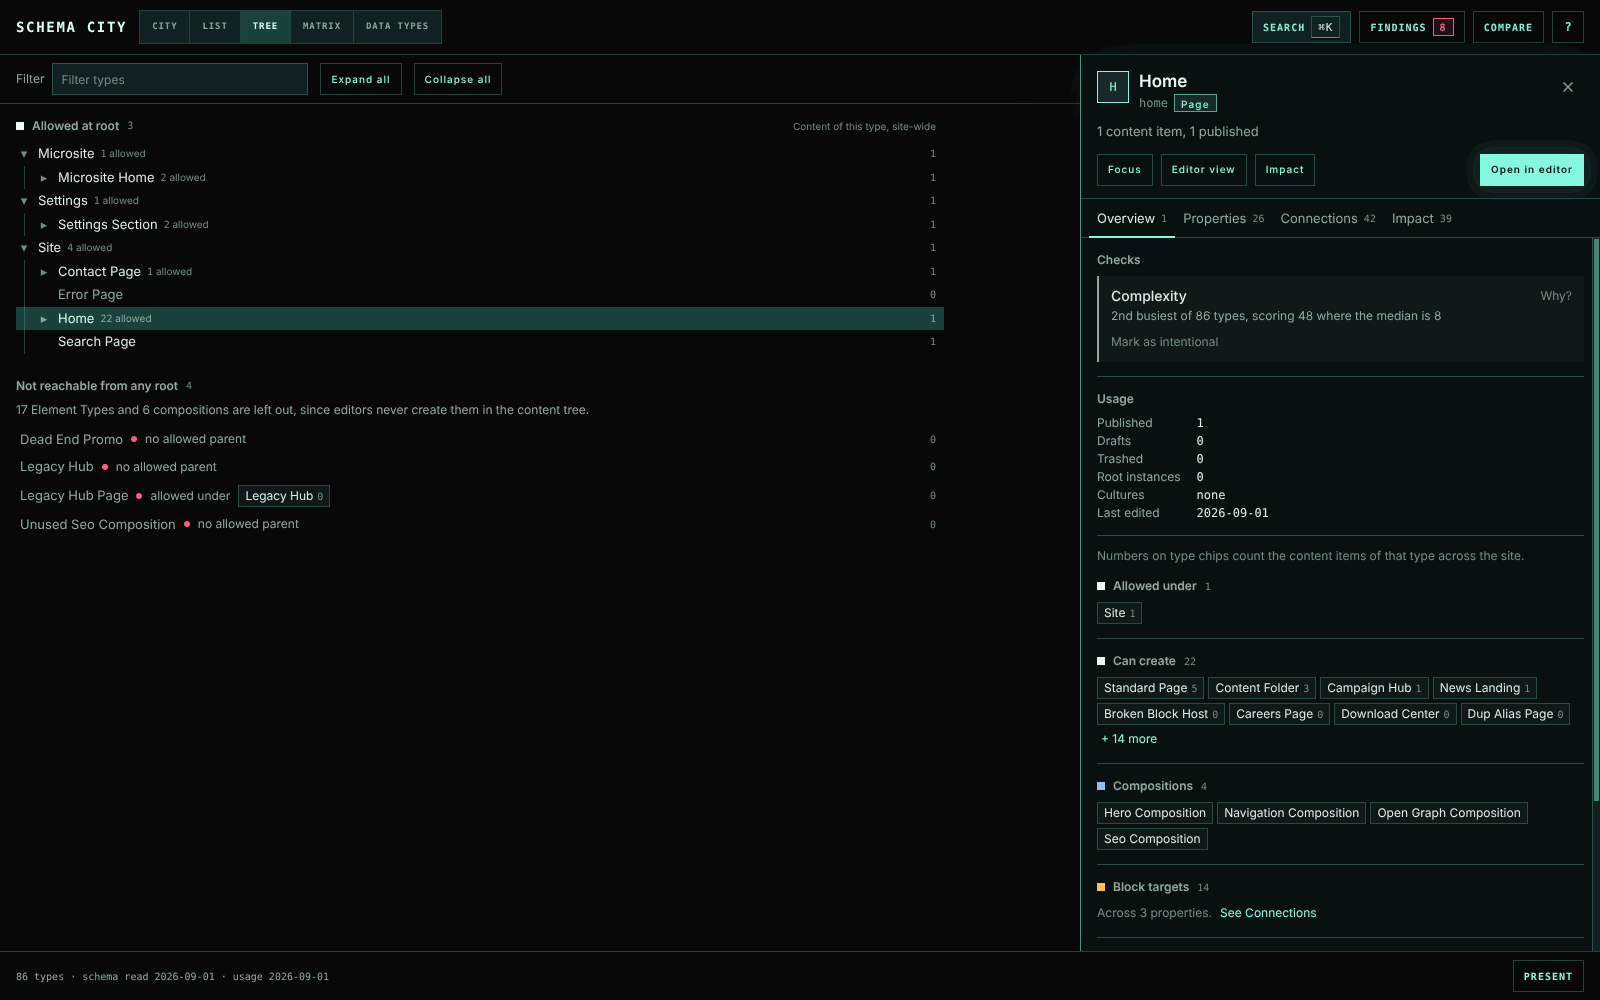The image size is (1600, 1000).
Task: Select the Error Page tree row
Action: click(480, 295)
